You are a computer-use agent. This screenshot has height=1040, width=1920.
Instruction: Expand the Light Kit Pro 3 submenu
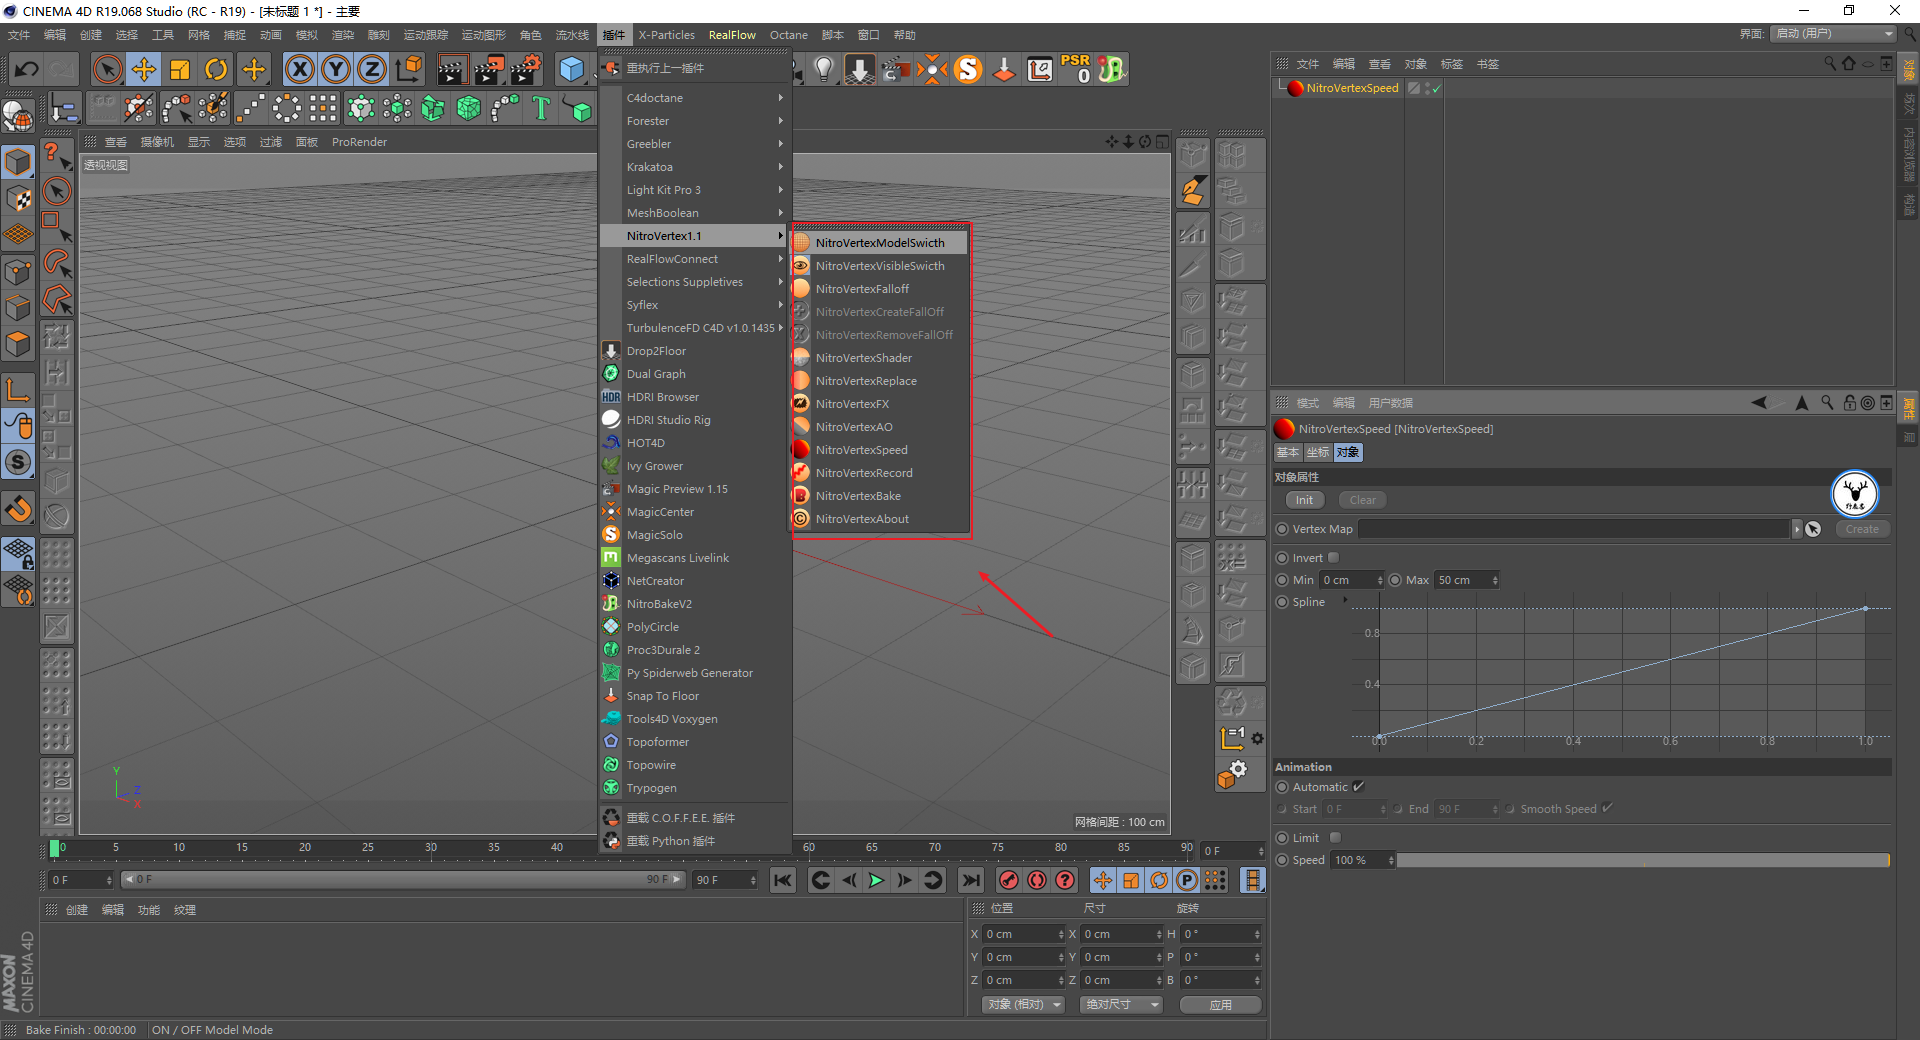(694, 190)
